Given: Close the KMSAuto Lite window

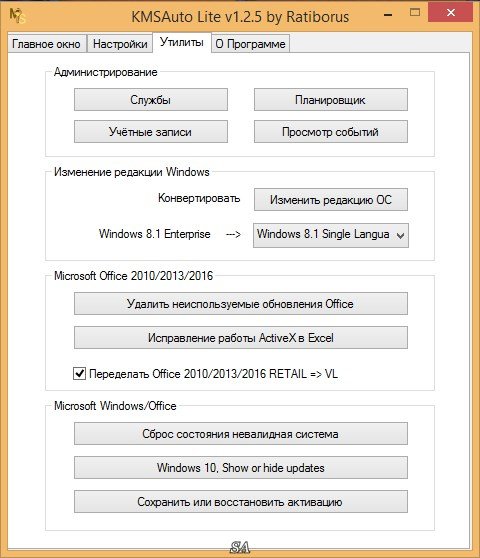Looking at the screenshot, I should (x=450, y=13).
